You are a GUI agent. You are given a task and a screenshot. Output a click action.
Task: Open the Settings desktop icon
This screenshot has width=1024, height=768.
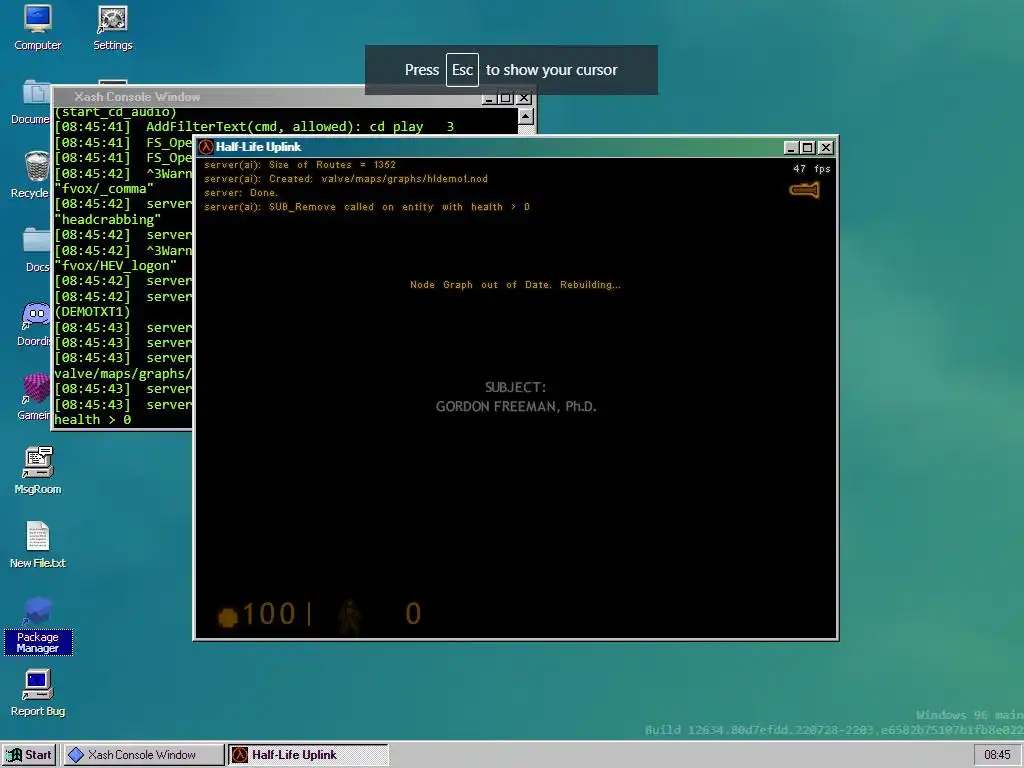pyautogui.click(x=112, y=28)
